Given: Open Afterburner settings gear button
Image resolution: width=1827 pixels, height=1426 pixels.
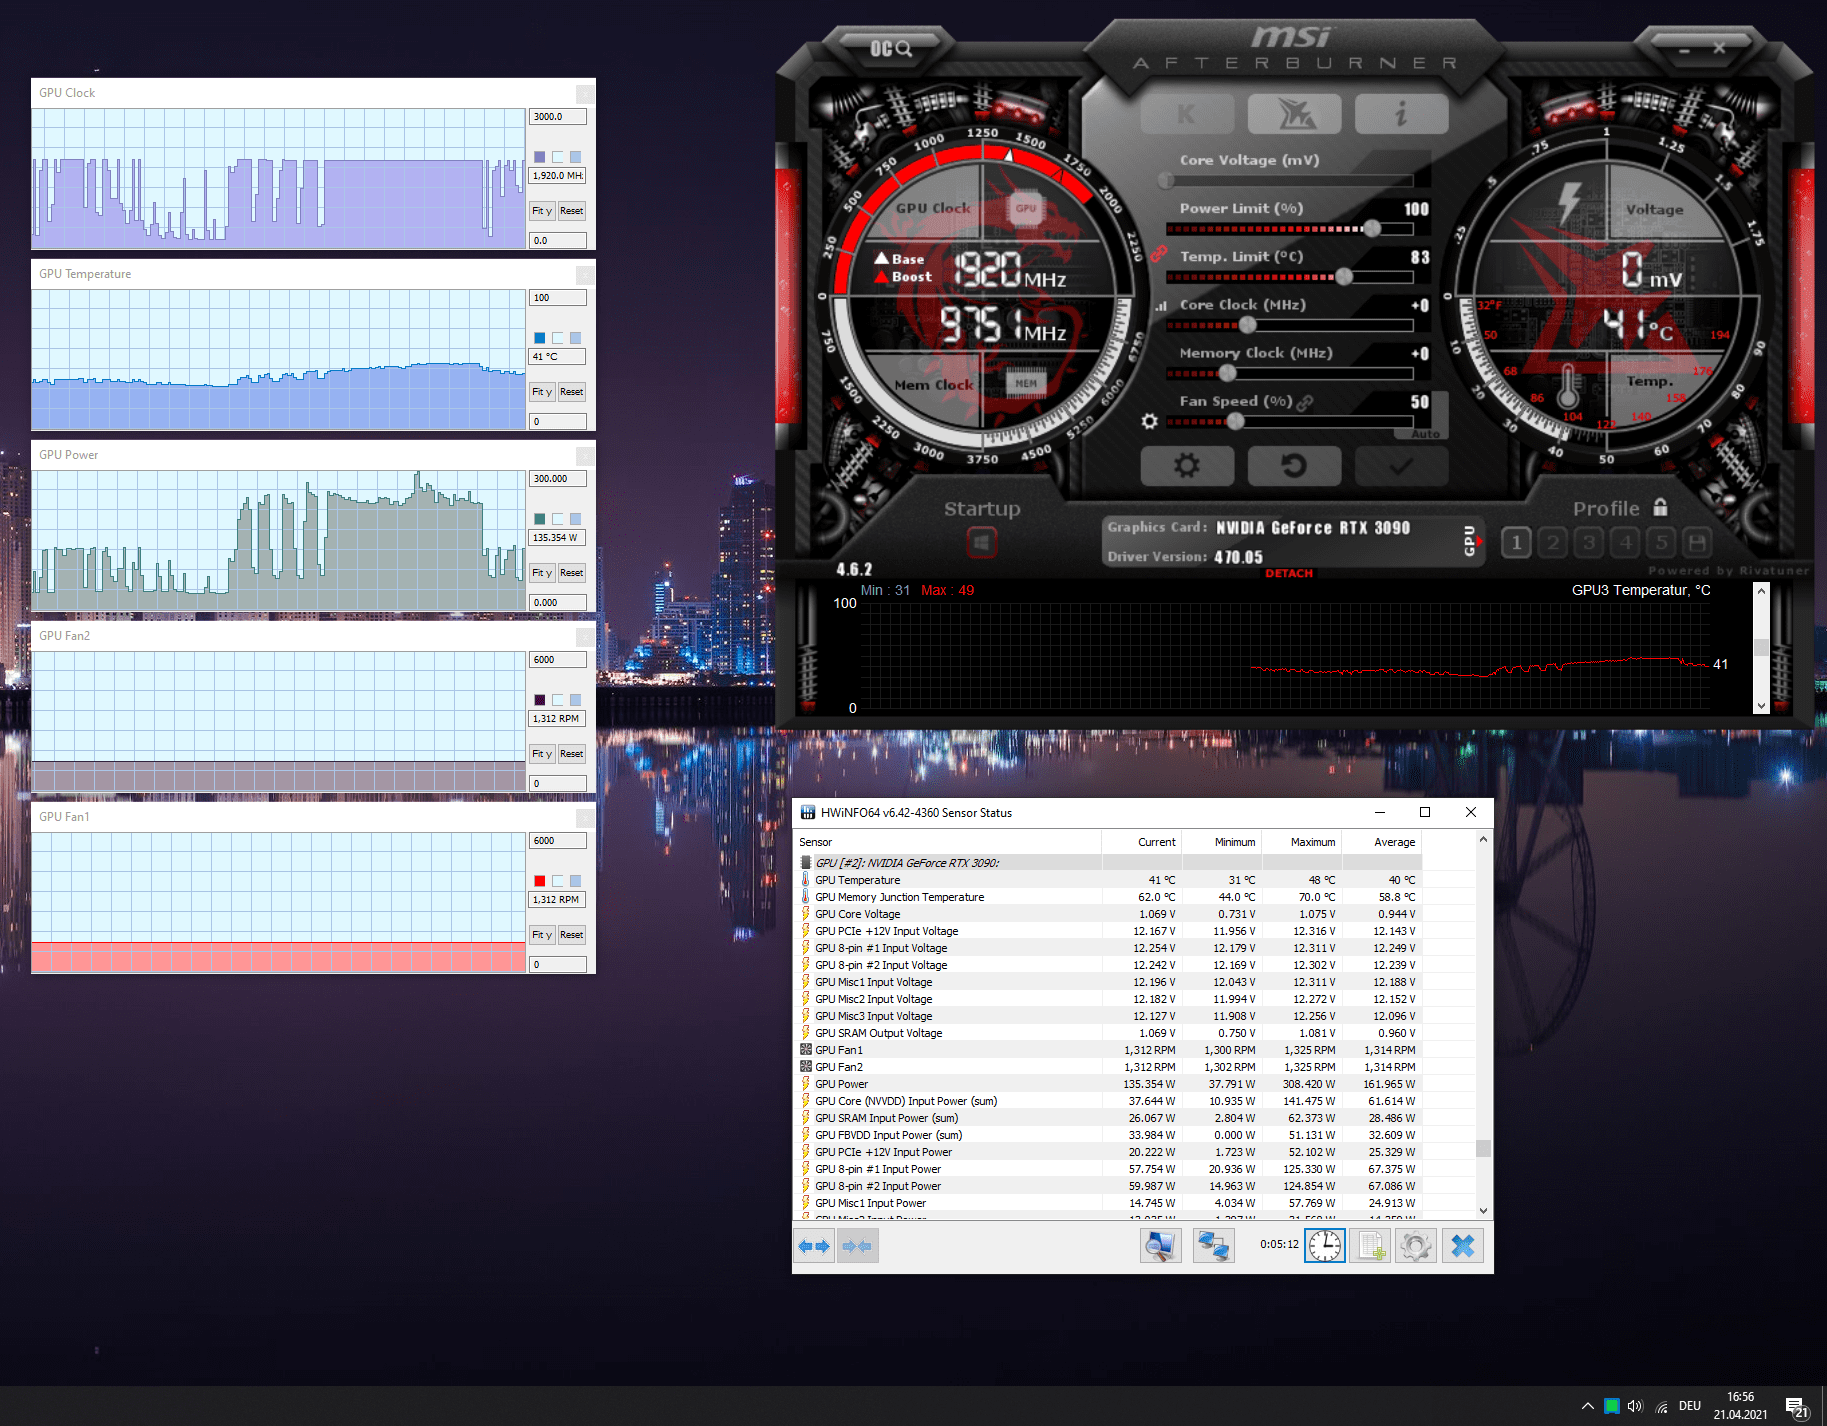Looking at the screenshot, I should point(1187,466).
